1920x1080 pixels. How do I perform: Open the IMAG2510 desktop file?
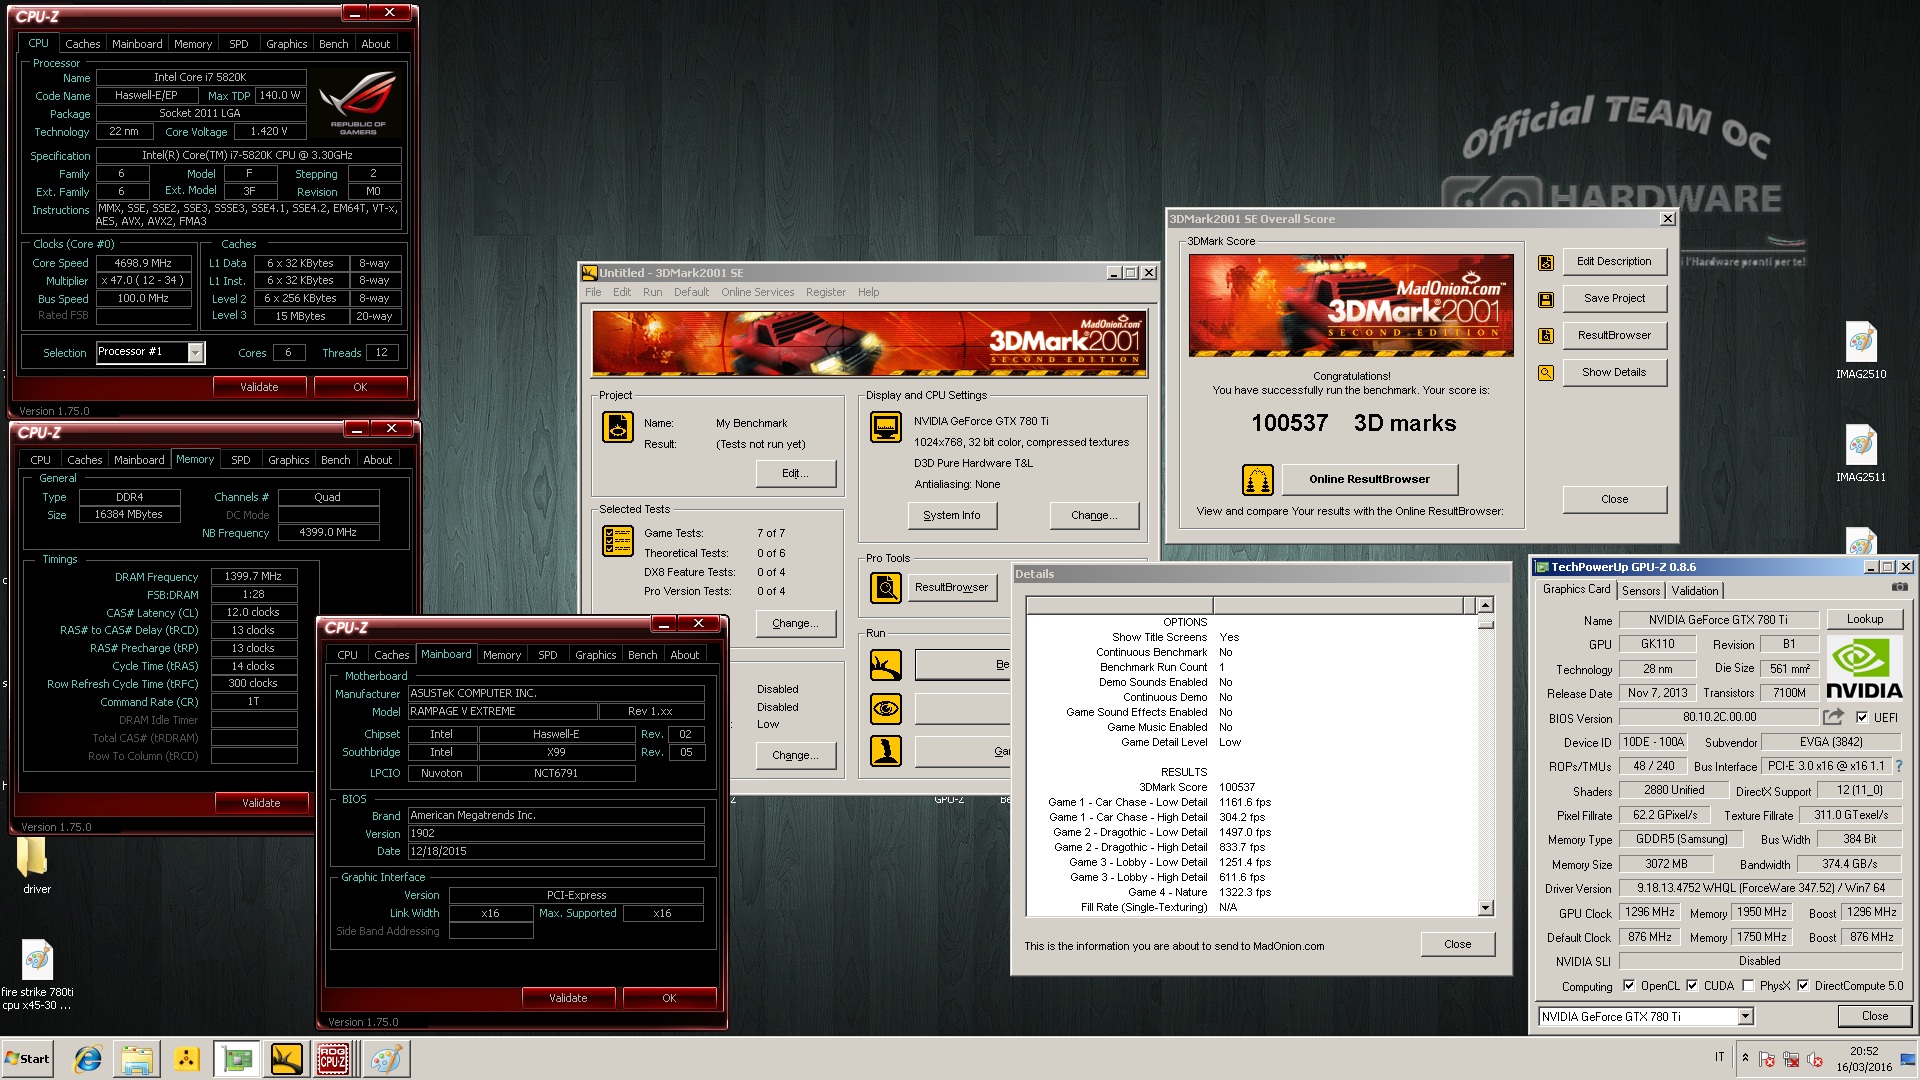click(x=1861, y=350)
